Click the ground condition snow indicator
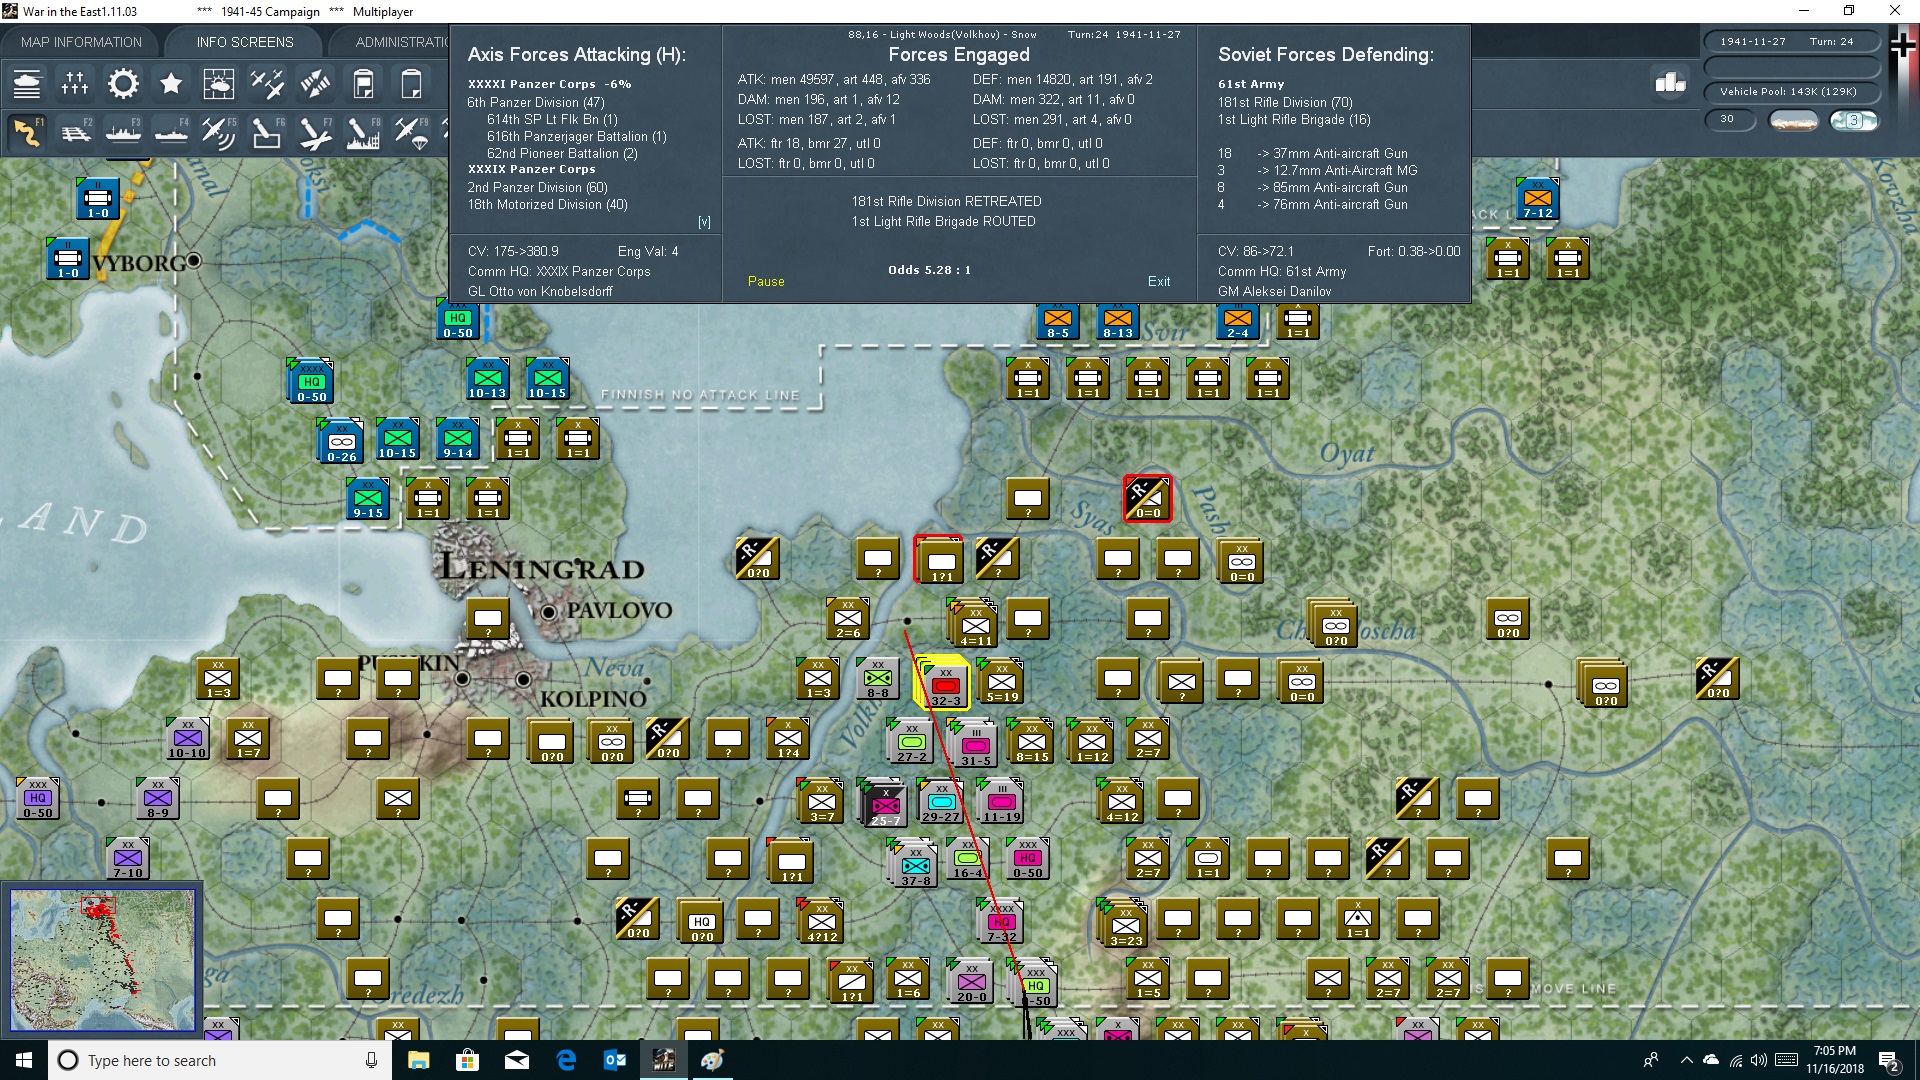Image resolution: width=1920 pixels, height=1080 pixels. click(x=1793, y=120)
